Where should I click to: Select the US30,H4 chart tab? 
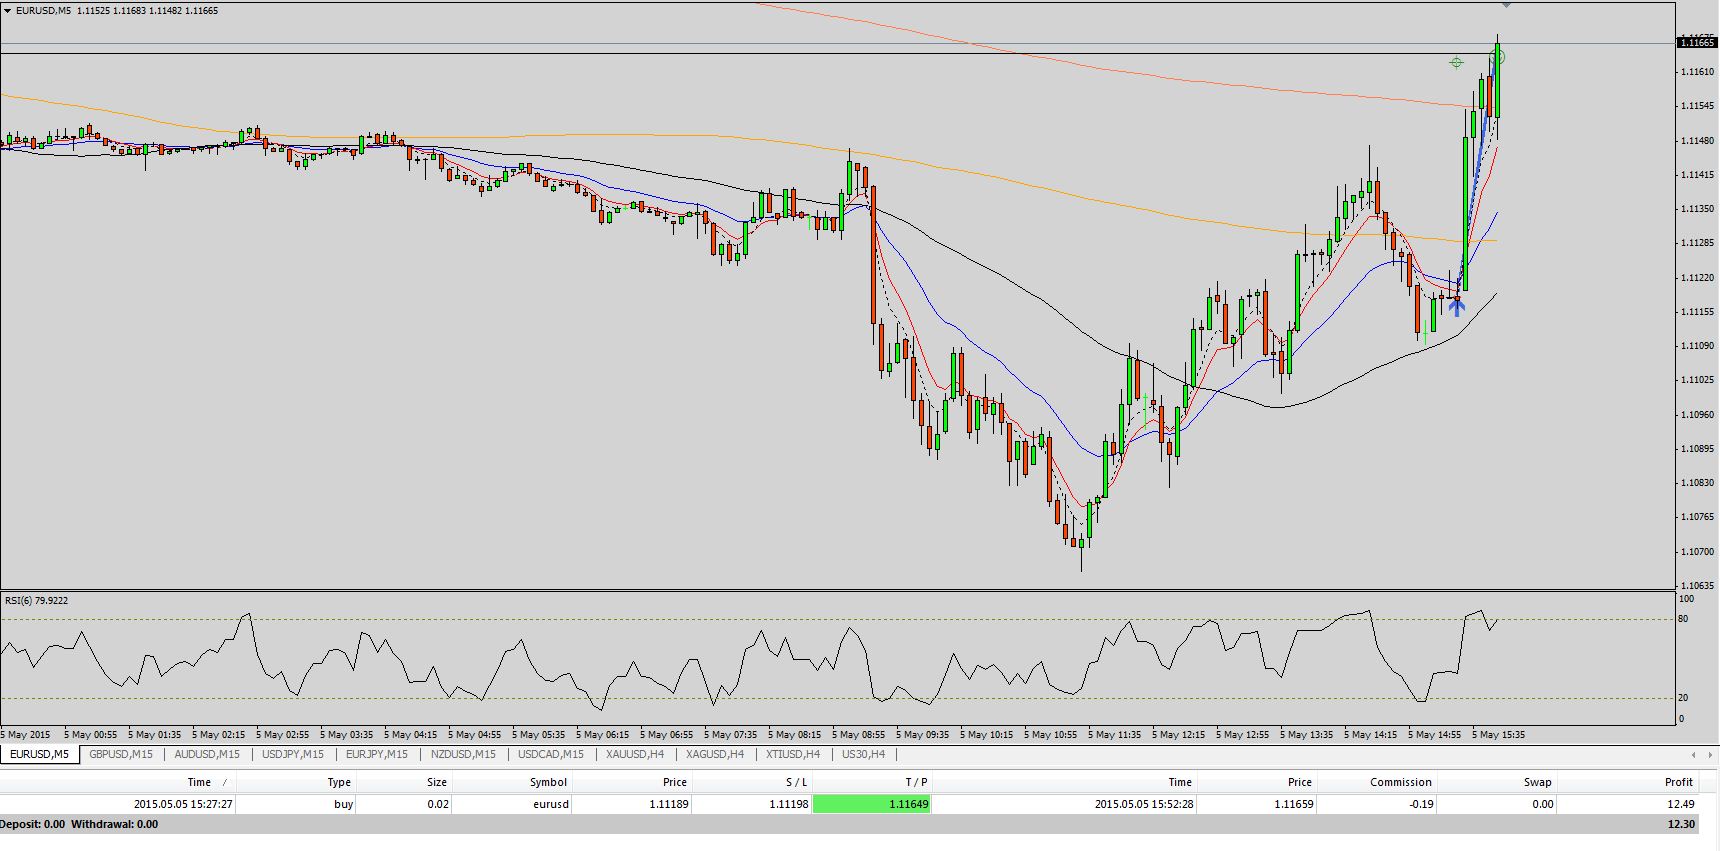point(863,754)
